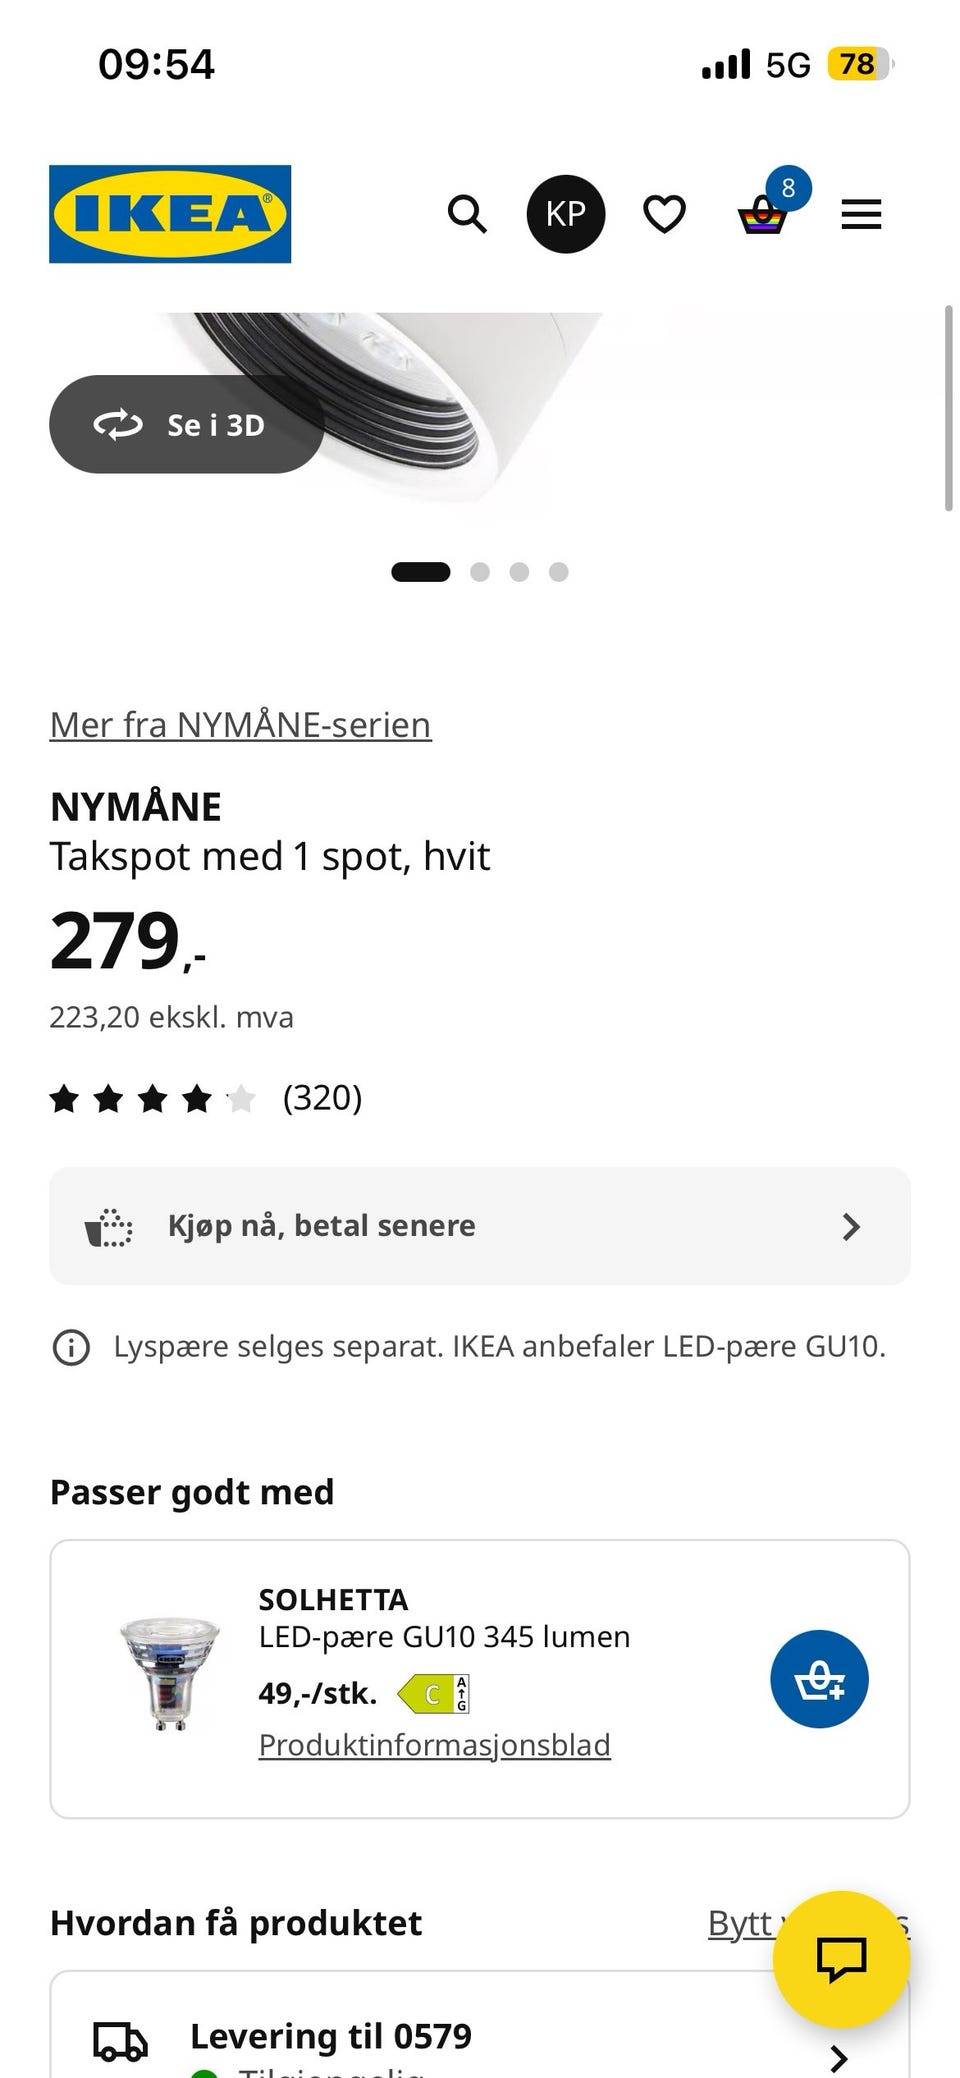The width and height of the screenshot is (960, 2078).
Task: Expand Levering til 0579 chevron
Action: pos(839,2058)
